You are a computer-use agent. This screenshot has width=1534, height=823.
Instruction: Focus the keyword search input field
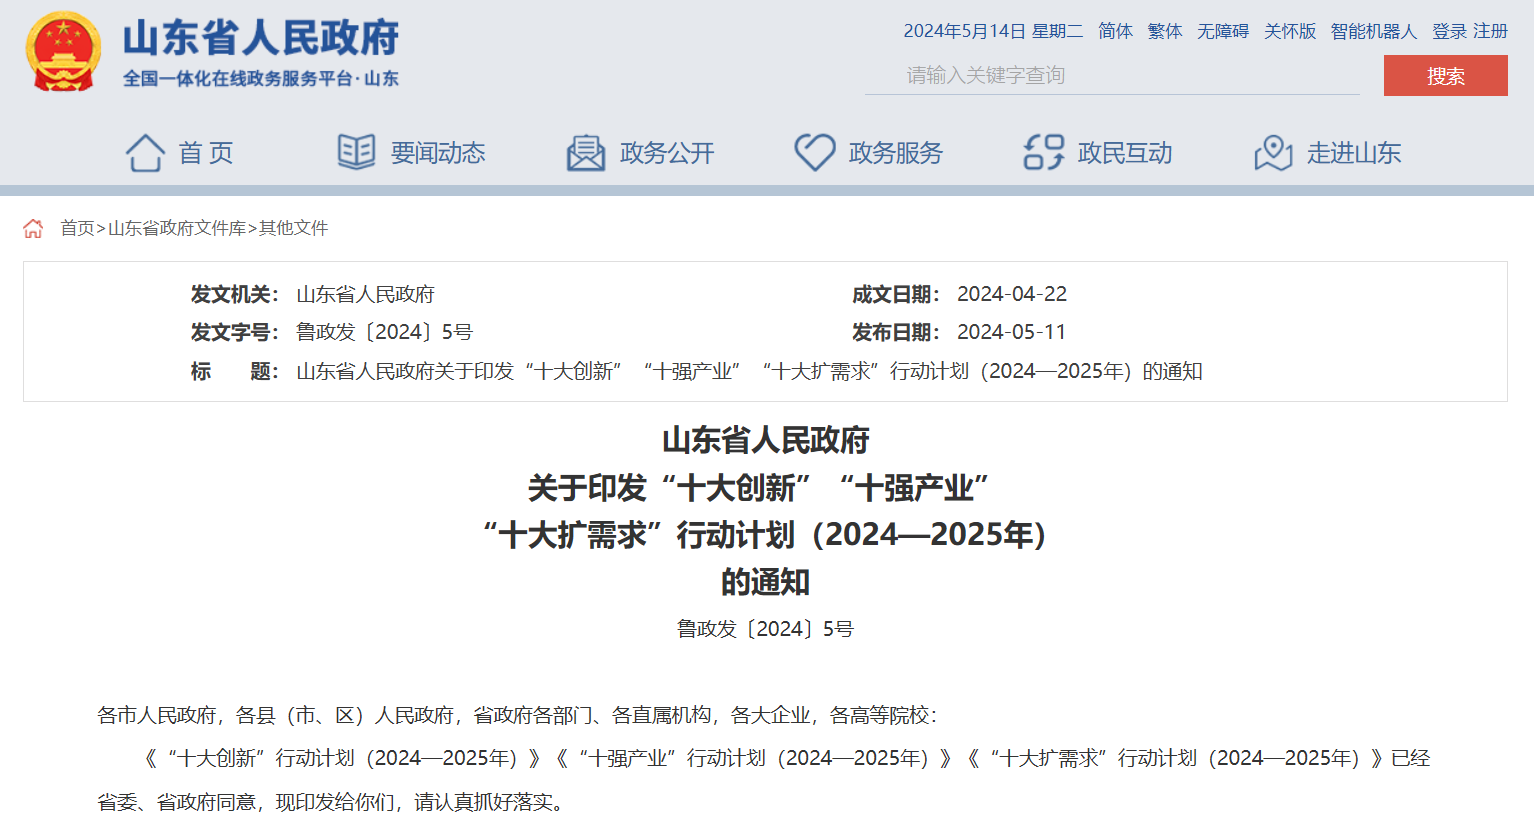[x=1110, y=76]
